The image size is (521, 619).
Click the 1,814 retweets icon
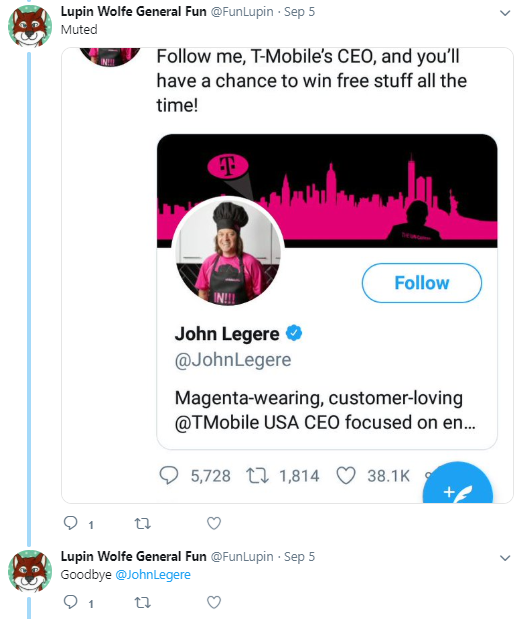click(x=257, y=476)
